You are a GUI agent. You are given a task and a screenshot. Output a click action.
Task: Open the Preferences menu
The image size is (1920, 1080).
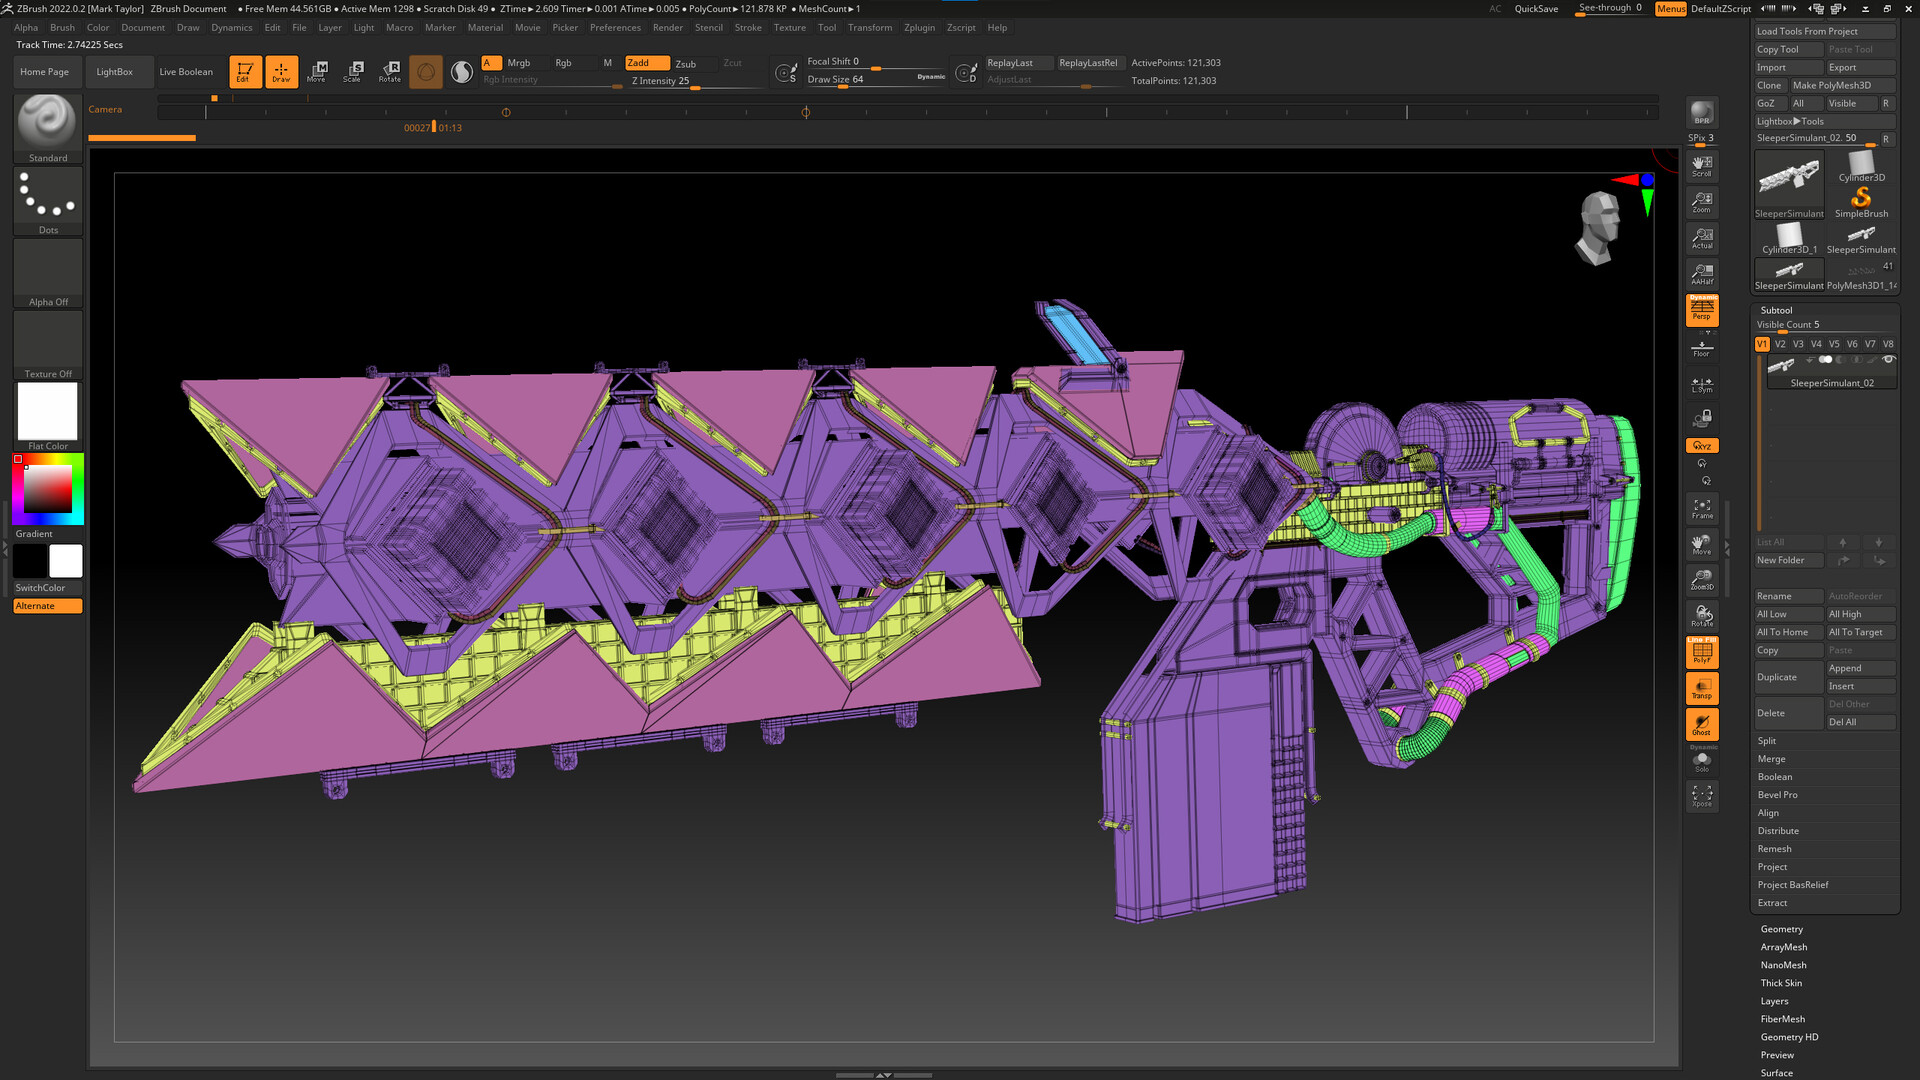(x=614, y=27)
